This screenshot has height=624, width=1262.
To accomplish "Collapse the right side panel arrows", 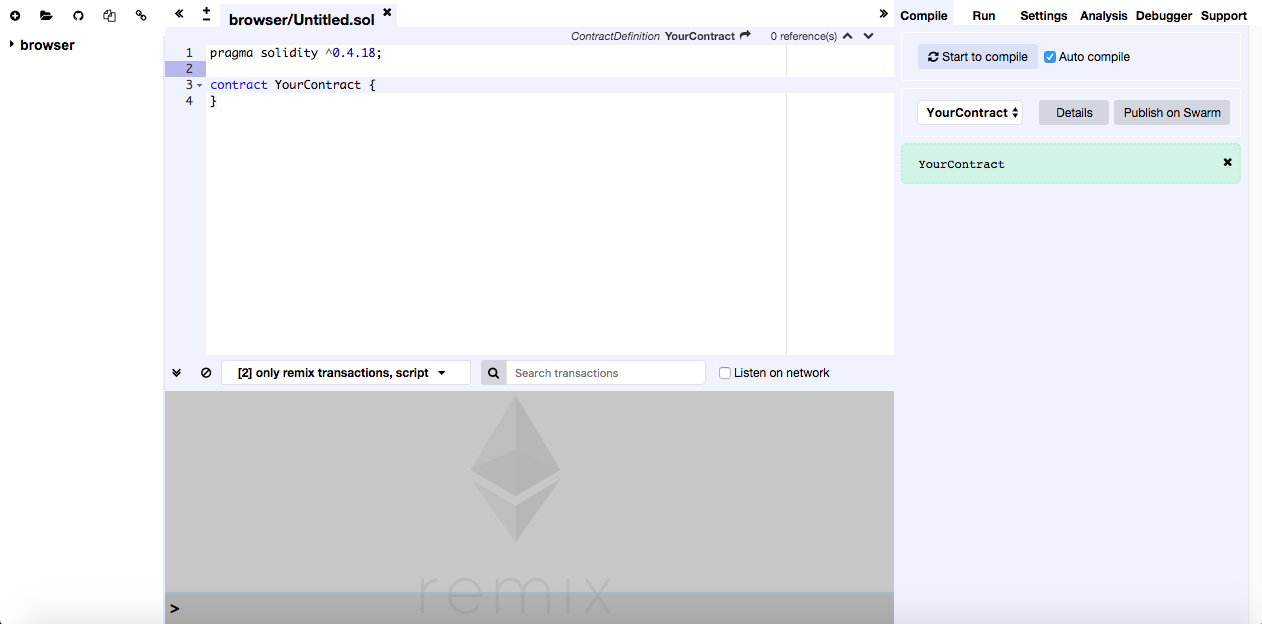I will (883, 14).
